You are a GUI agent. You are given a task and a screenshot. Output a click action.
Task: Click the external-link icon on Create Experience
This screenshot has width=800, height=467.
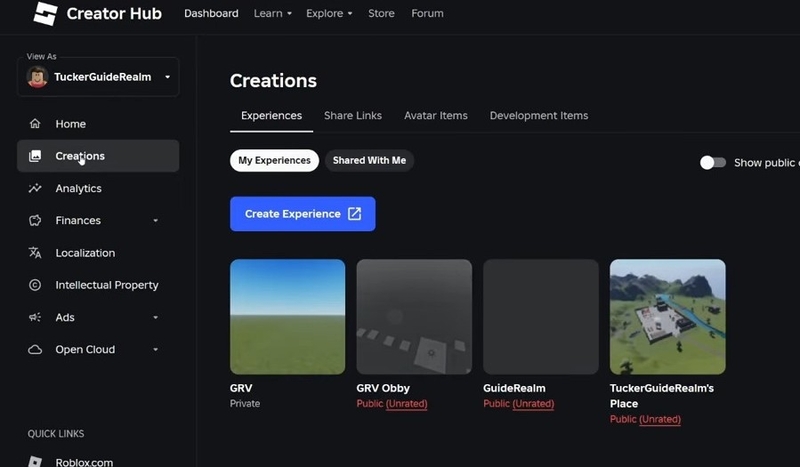[x=355, y=214]
